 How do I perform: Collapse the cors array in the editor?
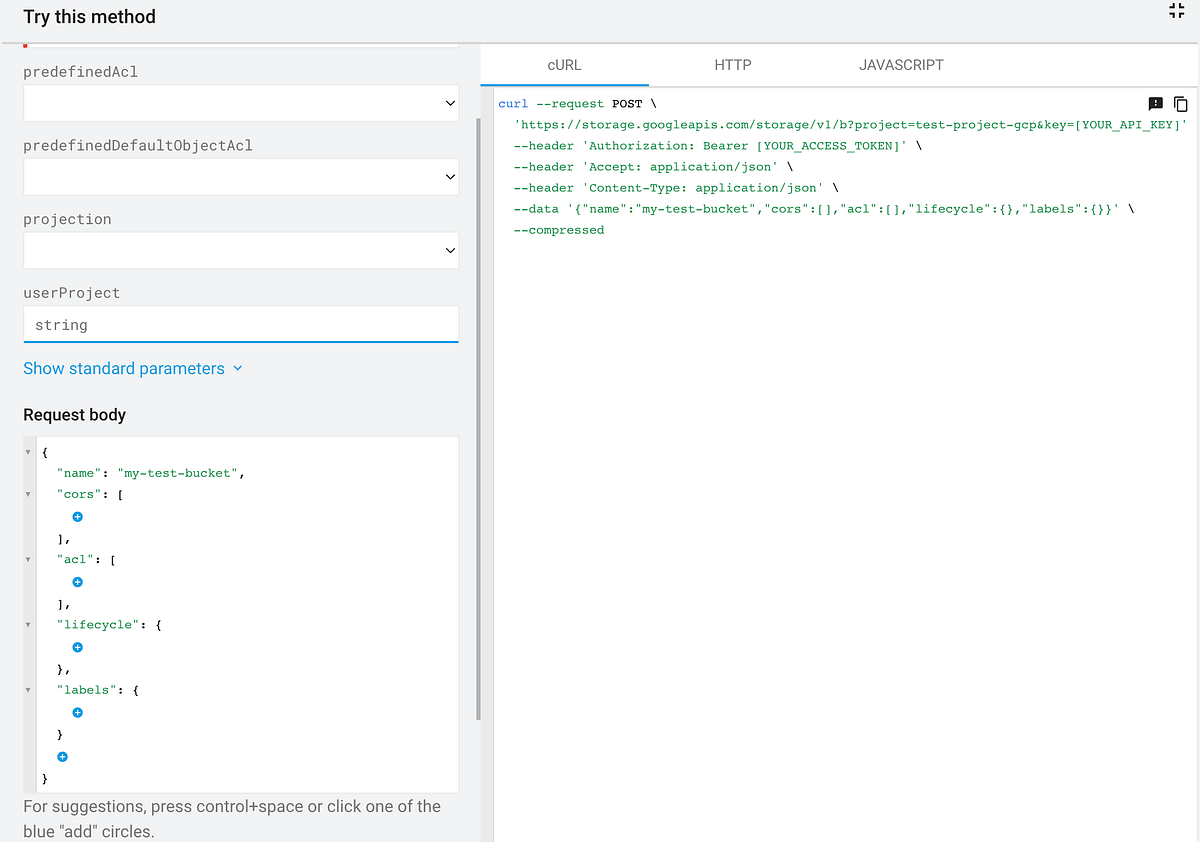[x=28, y=493]
